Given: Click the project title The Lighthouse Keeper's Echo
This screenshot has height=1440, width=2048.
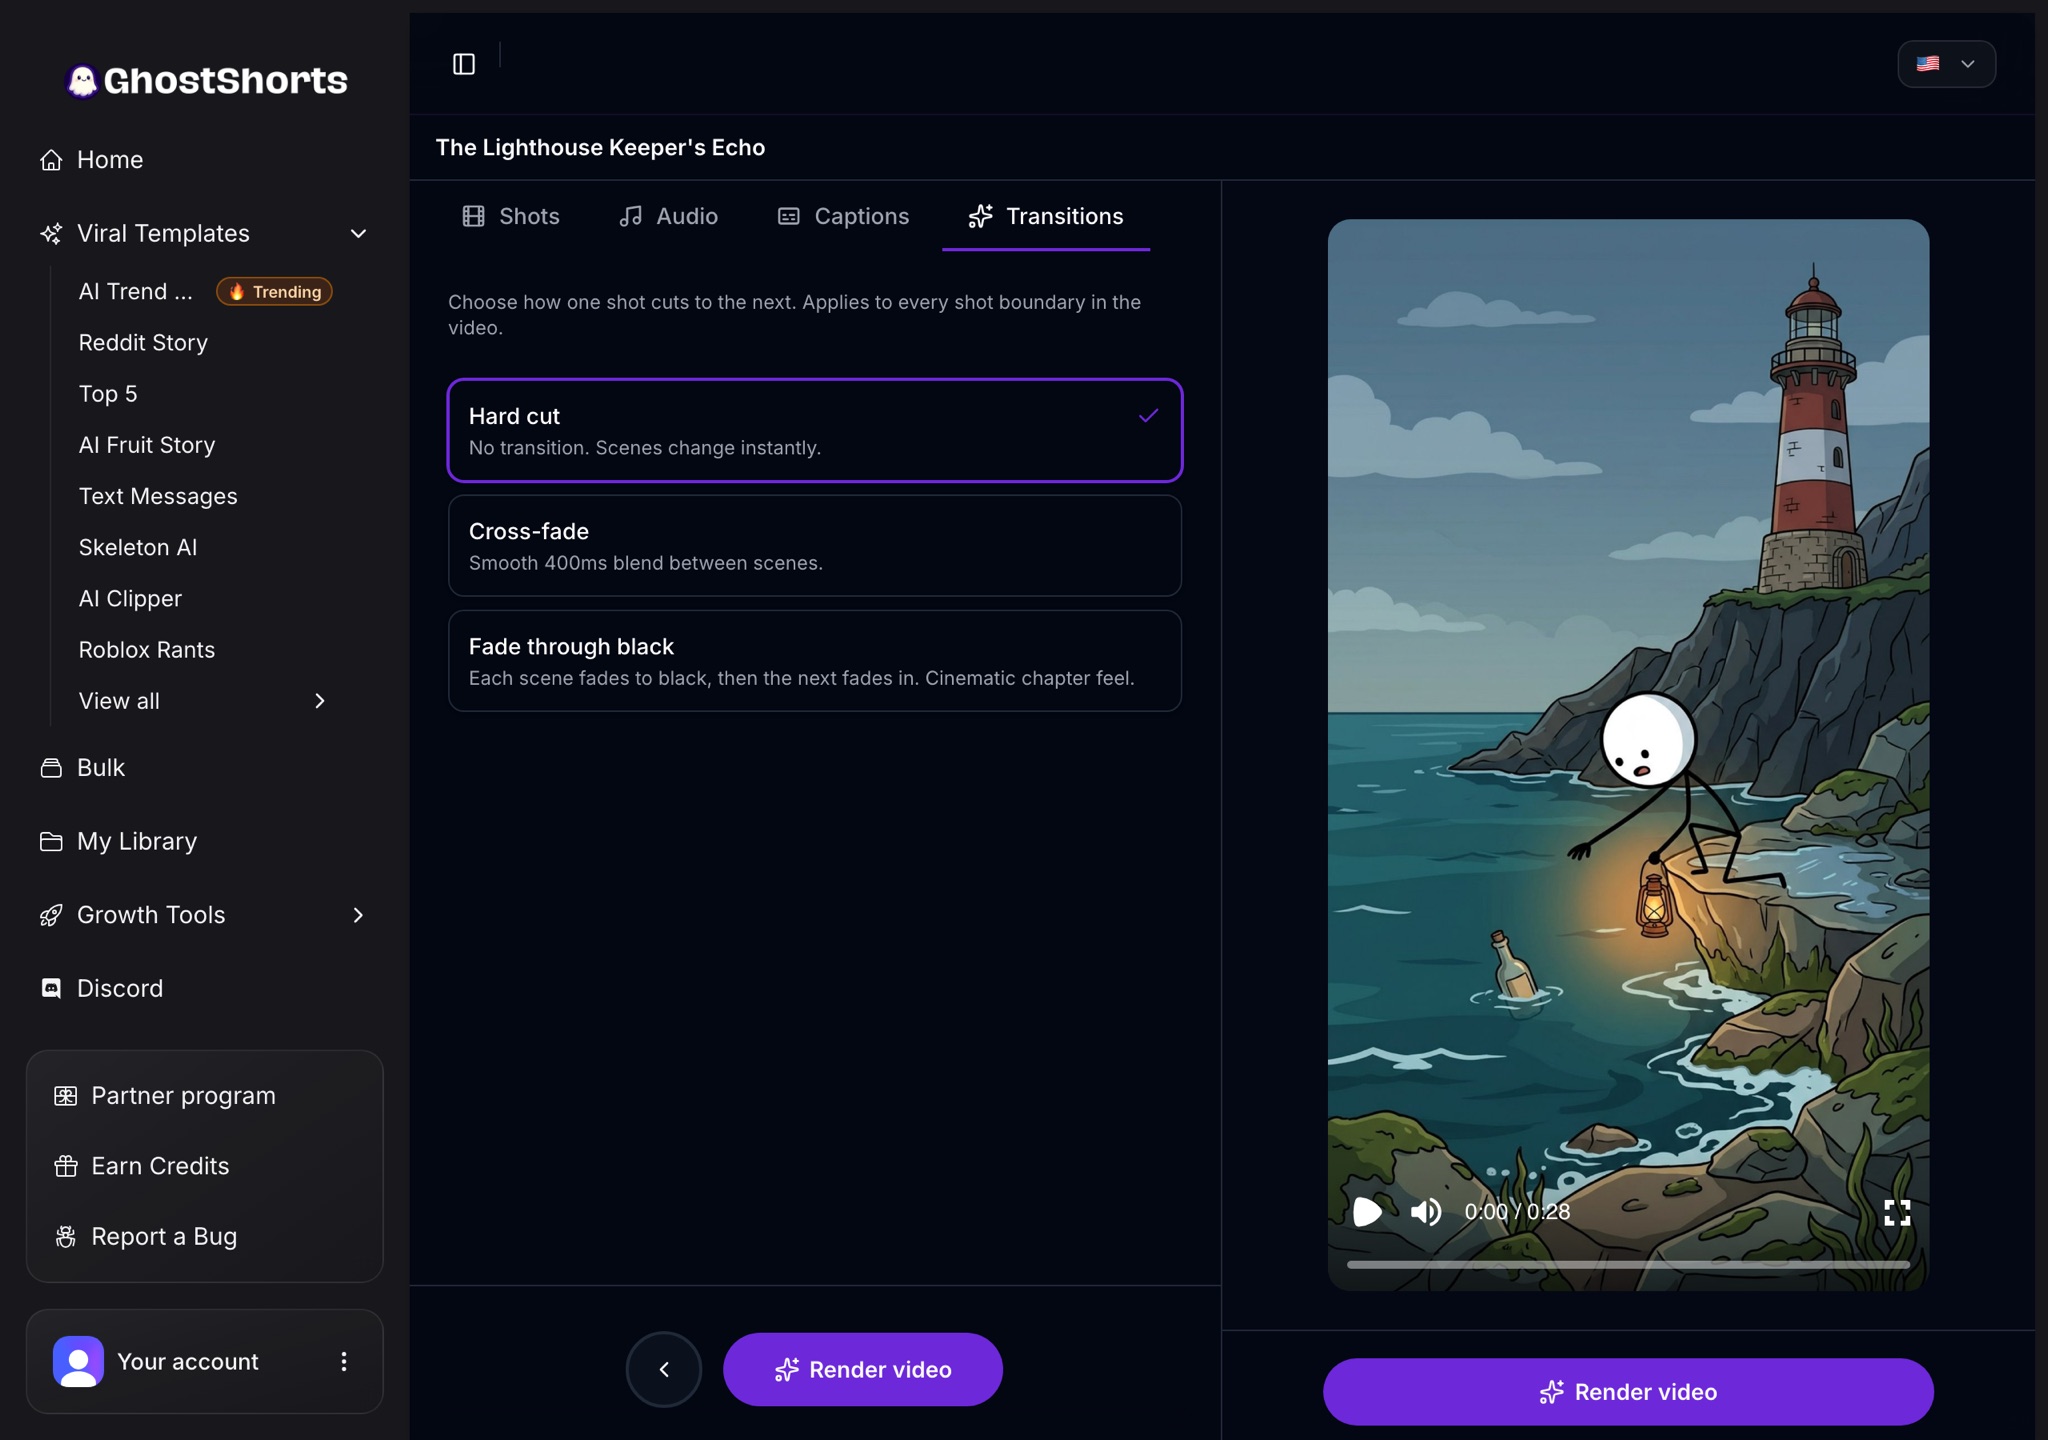Looking at the screenshot, I should 600,148.
